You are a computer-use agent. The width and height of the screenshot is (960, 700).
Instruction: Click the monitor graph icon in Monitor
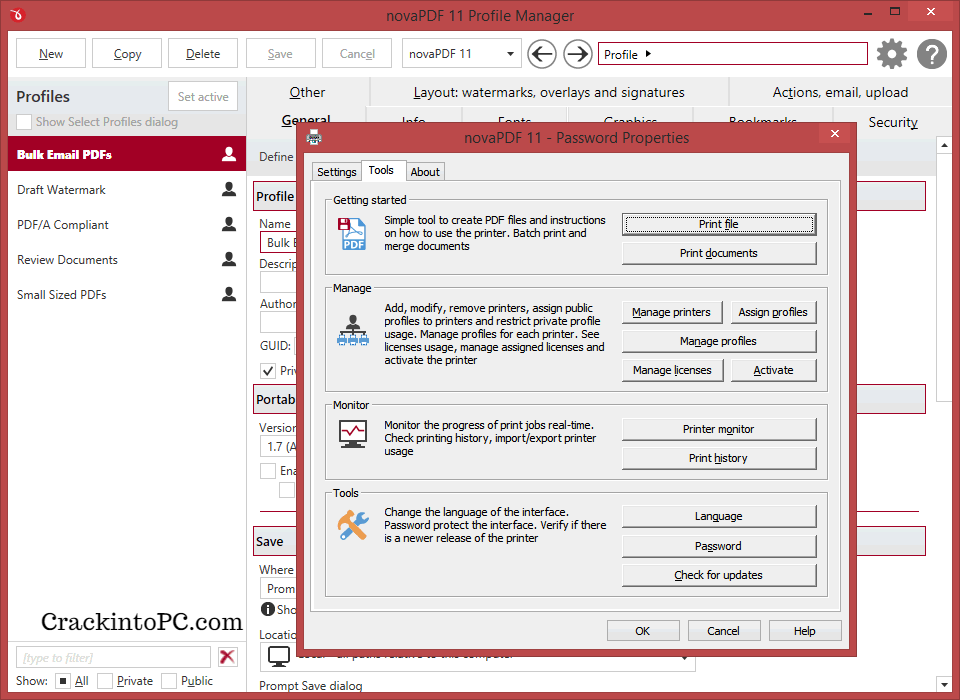353,434
